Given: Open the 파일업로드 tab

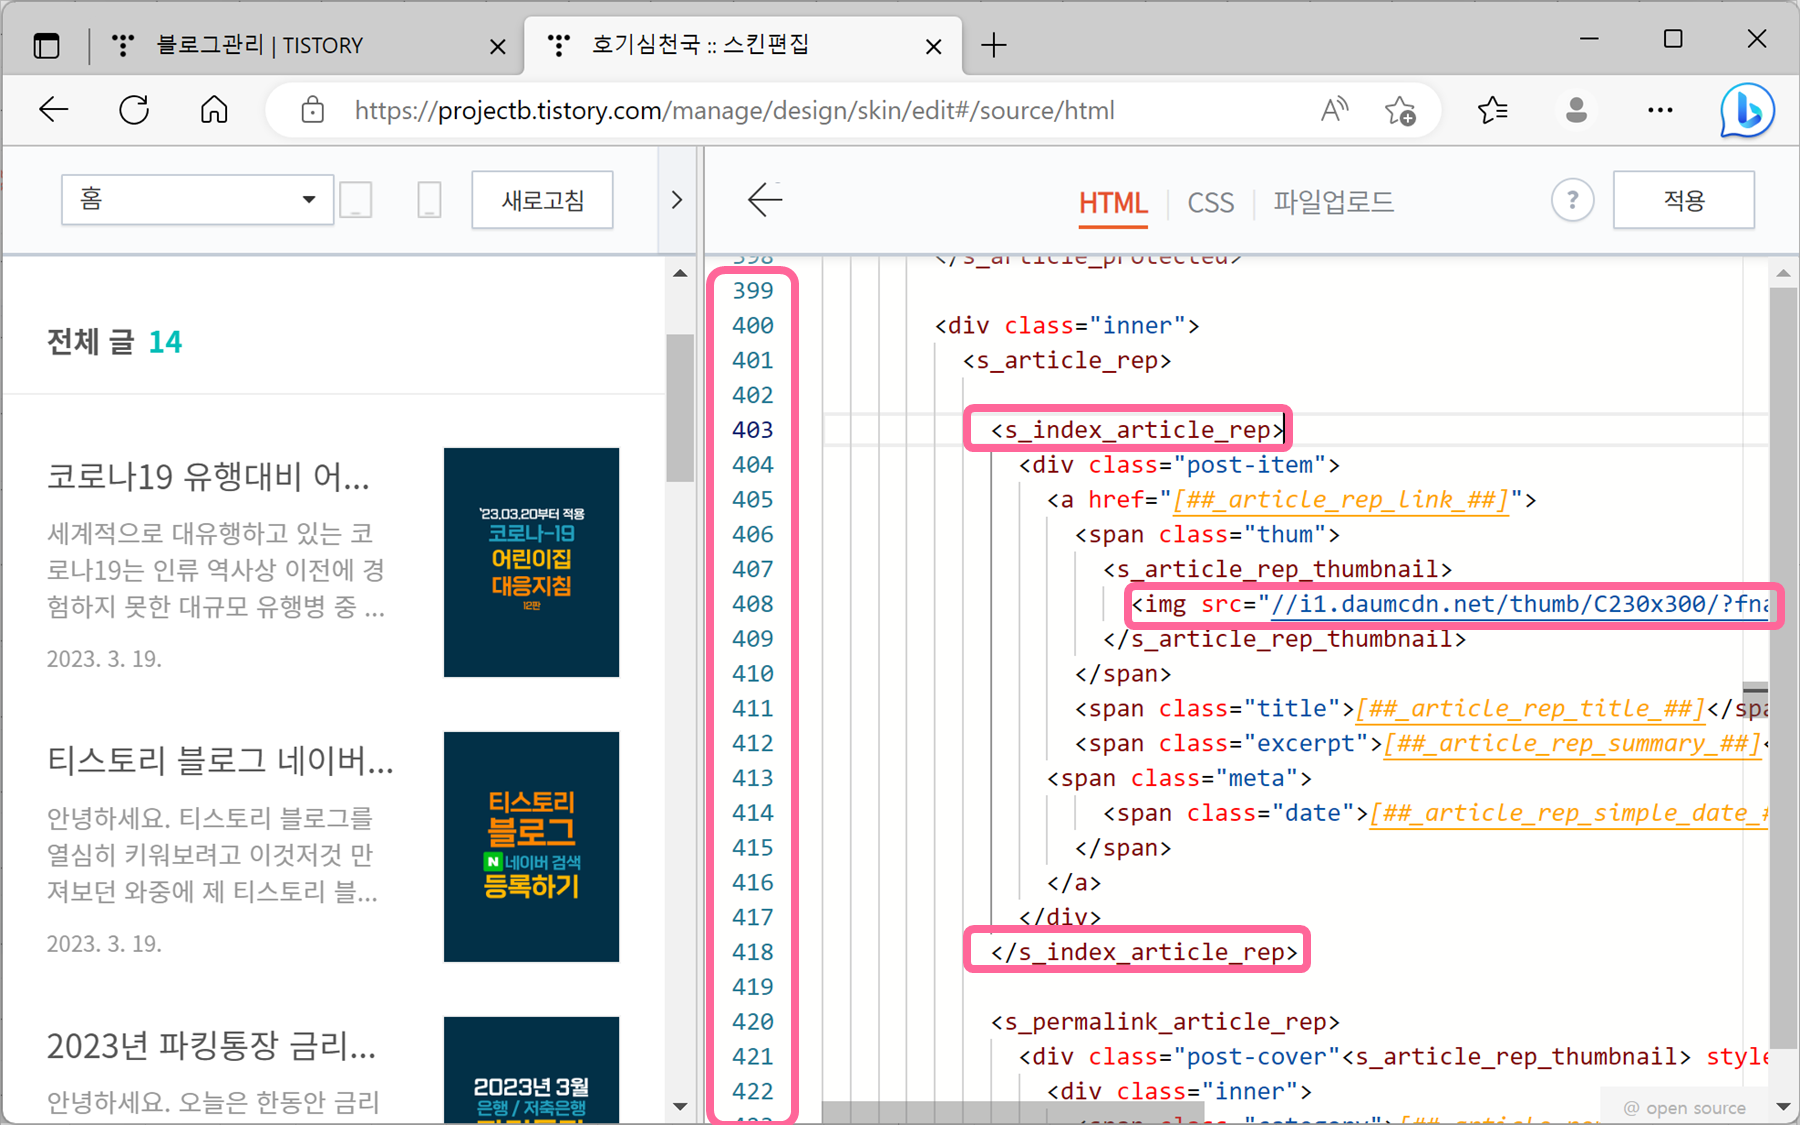Looking at the screenshot, I should point(1333,203).
